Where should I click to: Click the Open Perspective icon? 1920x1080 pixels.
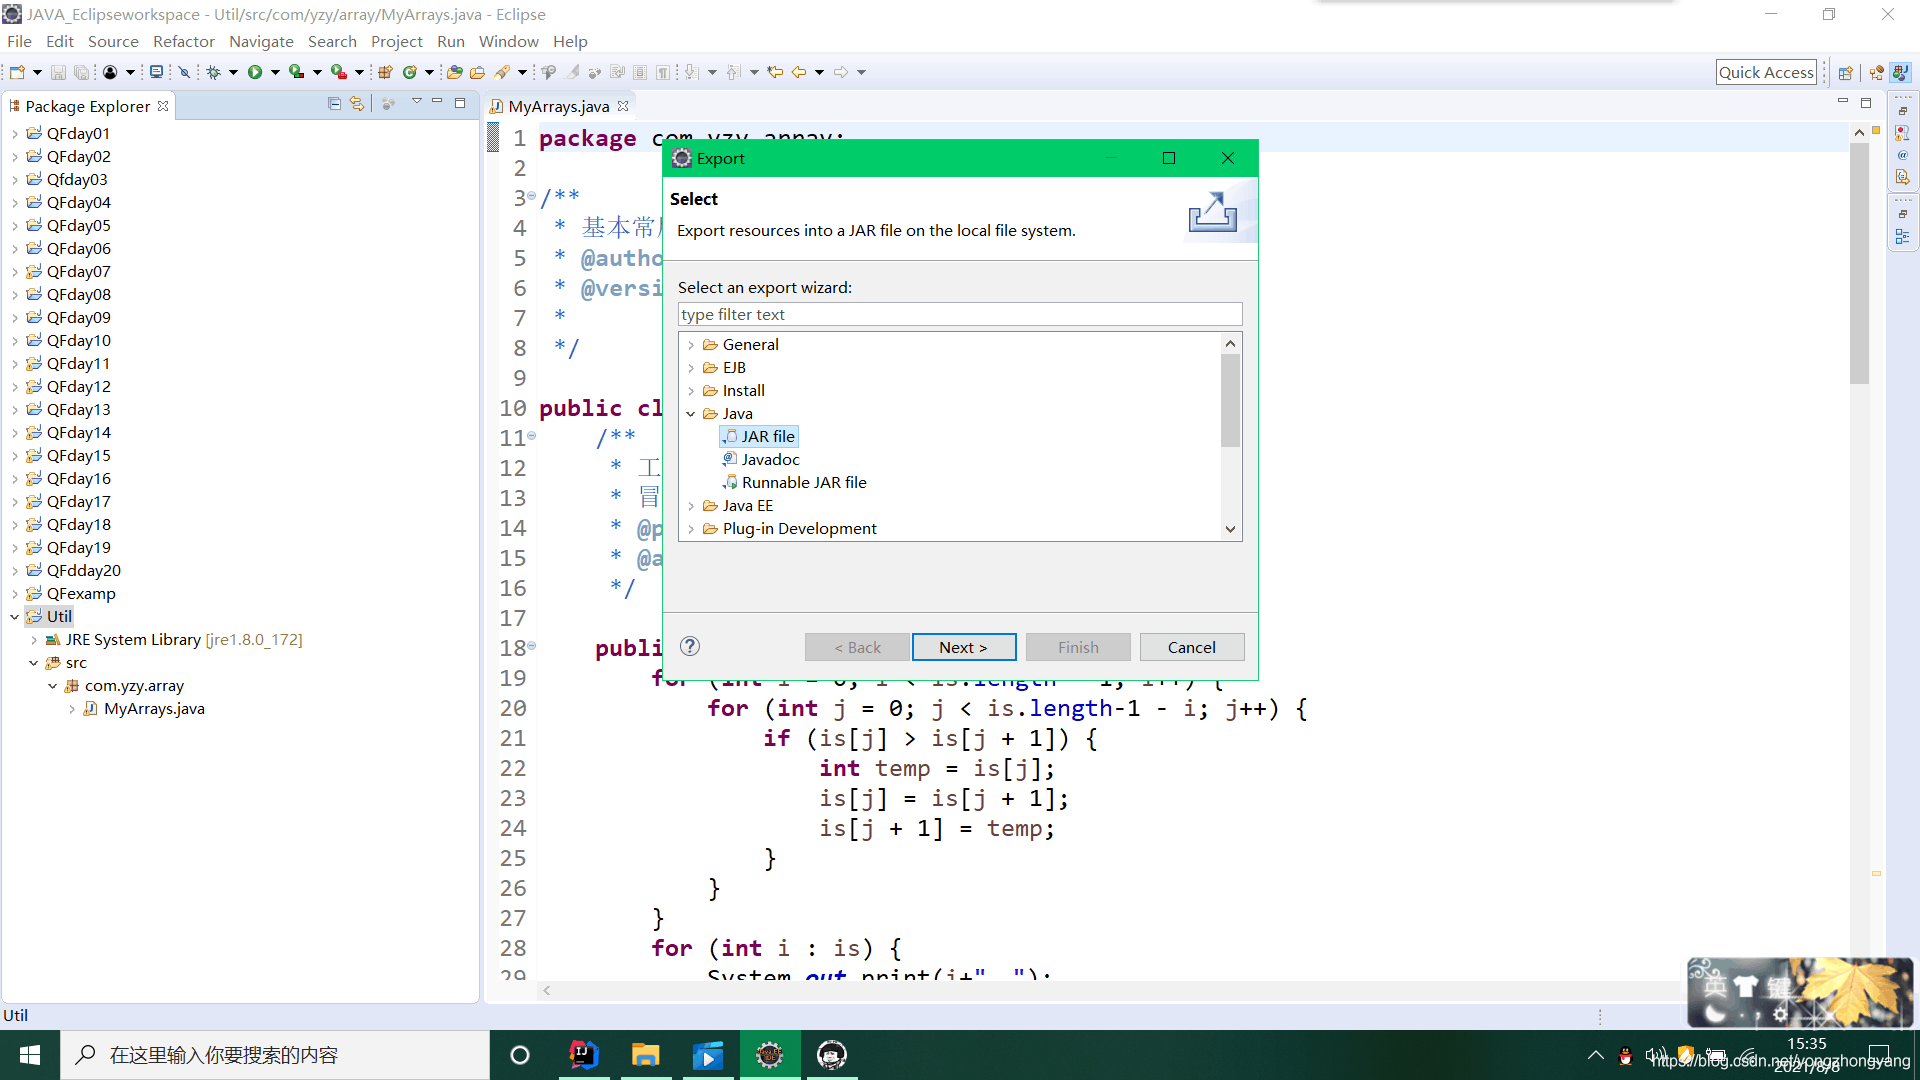[x=1846, y=72]
